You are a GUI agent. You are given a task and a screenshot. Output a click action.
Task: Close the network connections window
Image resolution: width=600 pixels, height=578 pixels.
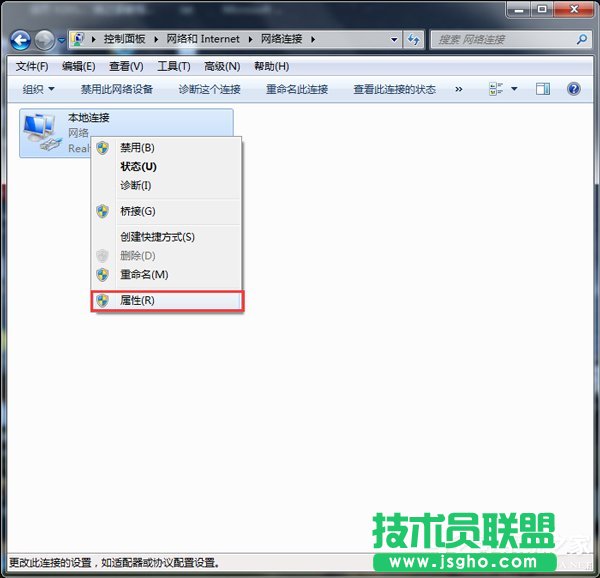click(574, 9)
